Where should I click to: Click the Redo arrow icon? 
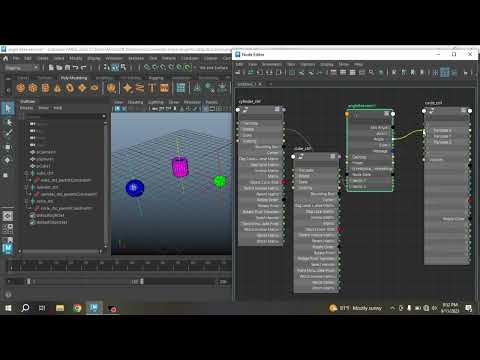[x=83, y=68]
